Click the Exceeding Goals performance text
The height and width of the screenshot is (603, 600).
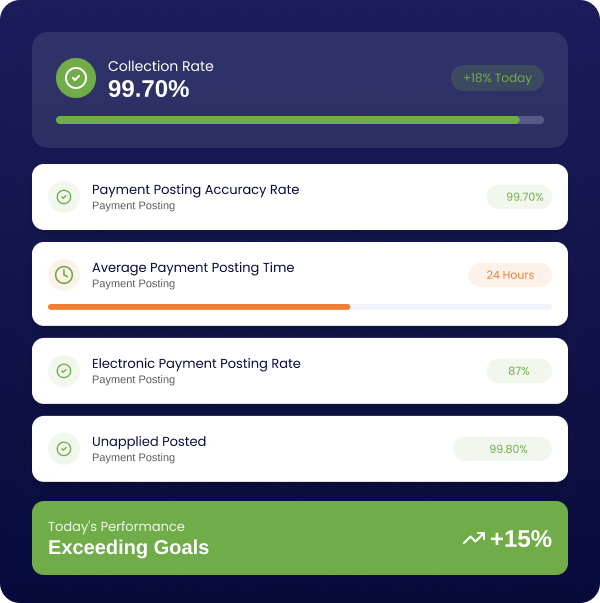128,547
